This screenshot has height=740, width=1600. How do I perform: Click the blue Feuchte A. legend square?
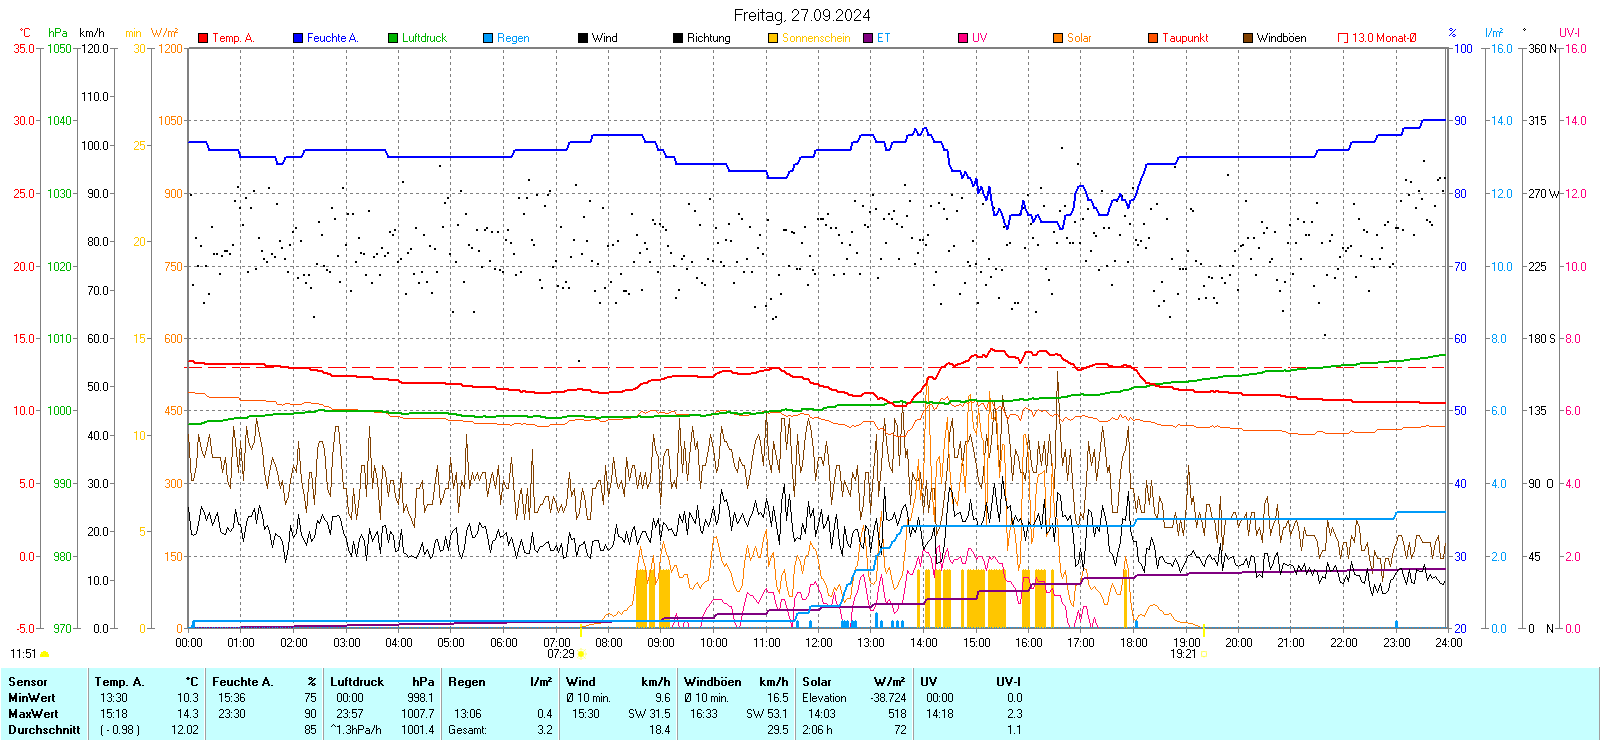(x=298, y=38)
